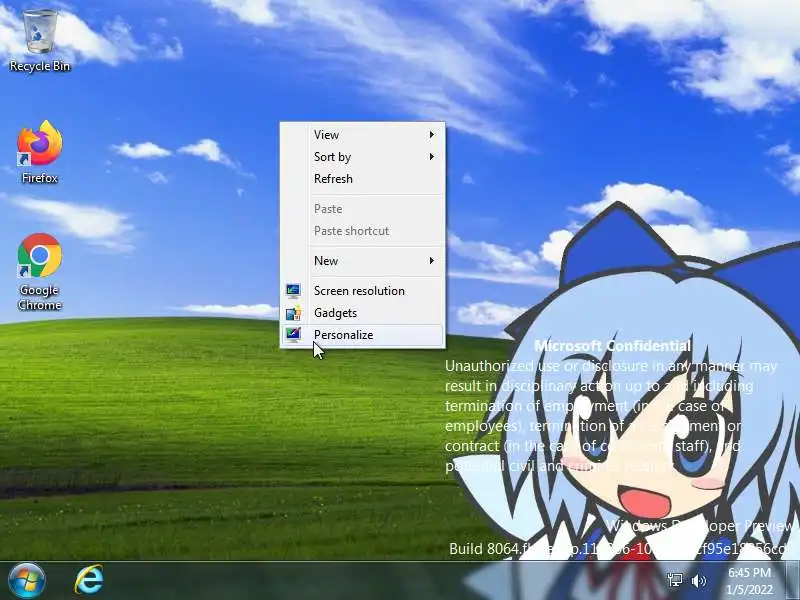Click the icon beside Personalize
Screen dimensions: 800x600
point(293,335)
